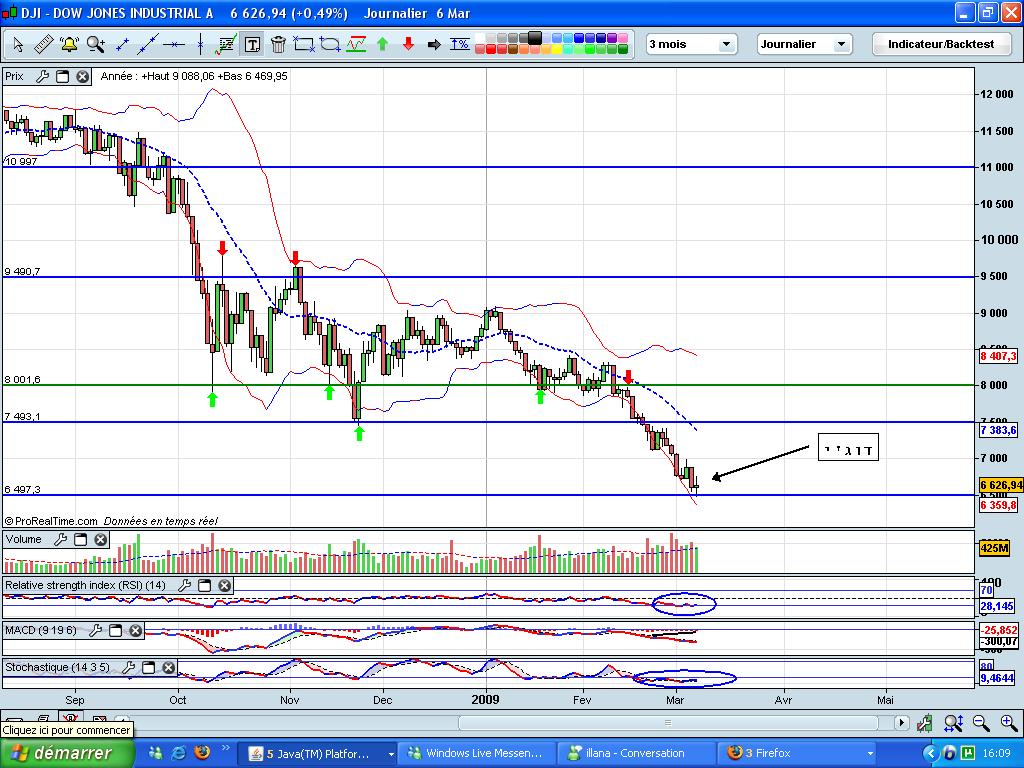
Task: Expand the 3 Firefox taskbar group
Action: (798, 754)
